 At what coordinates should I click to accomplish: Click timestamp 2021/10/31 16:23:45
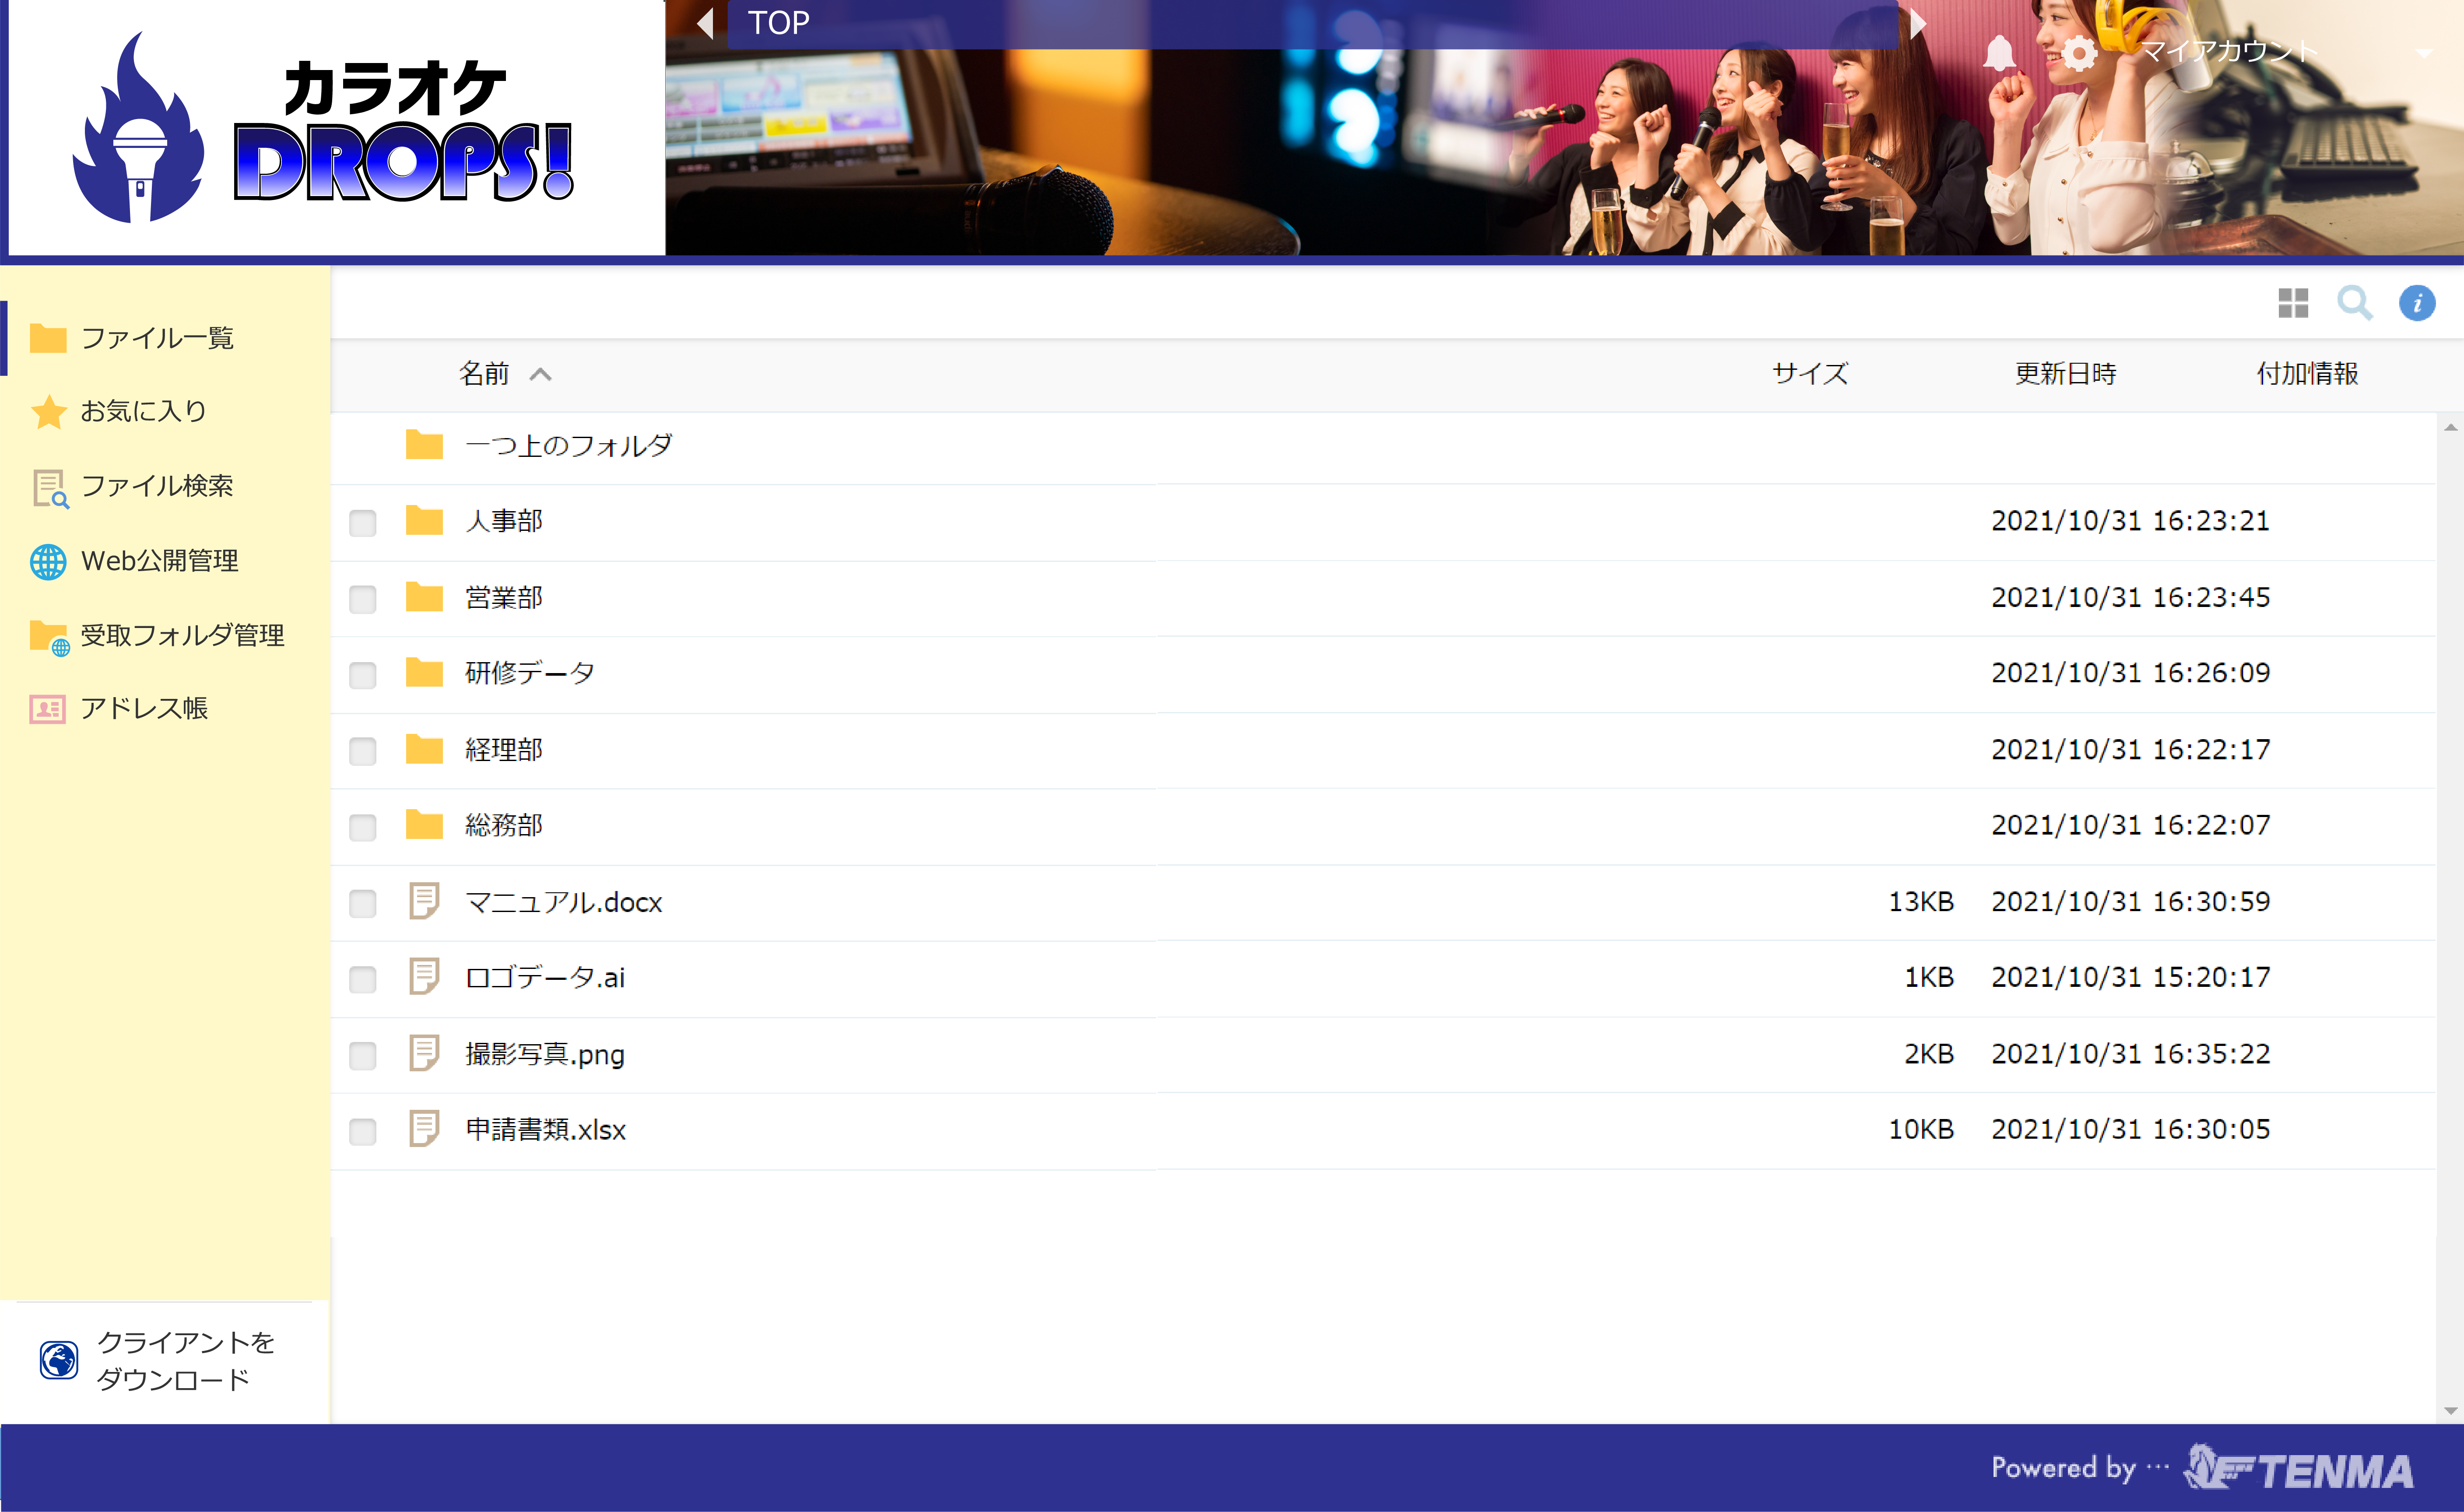[x=2130, y=597]
